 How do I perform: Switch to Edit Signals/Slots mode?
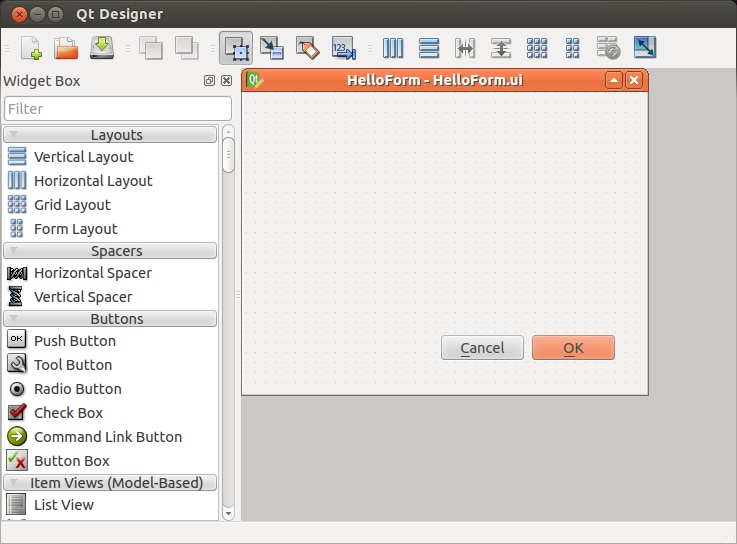272,48
